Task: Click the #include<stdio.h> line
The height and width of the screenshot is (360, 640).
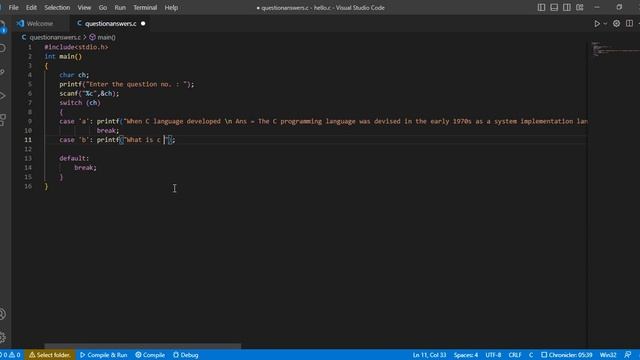Action: tap(76, 47)
